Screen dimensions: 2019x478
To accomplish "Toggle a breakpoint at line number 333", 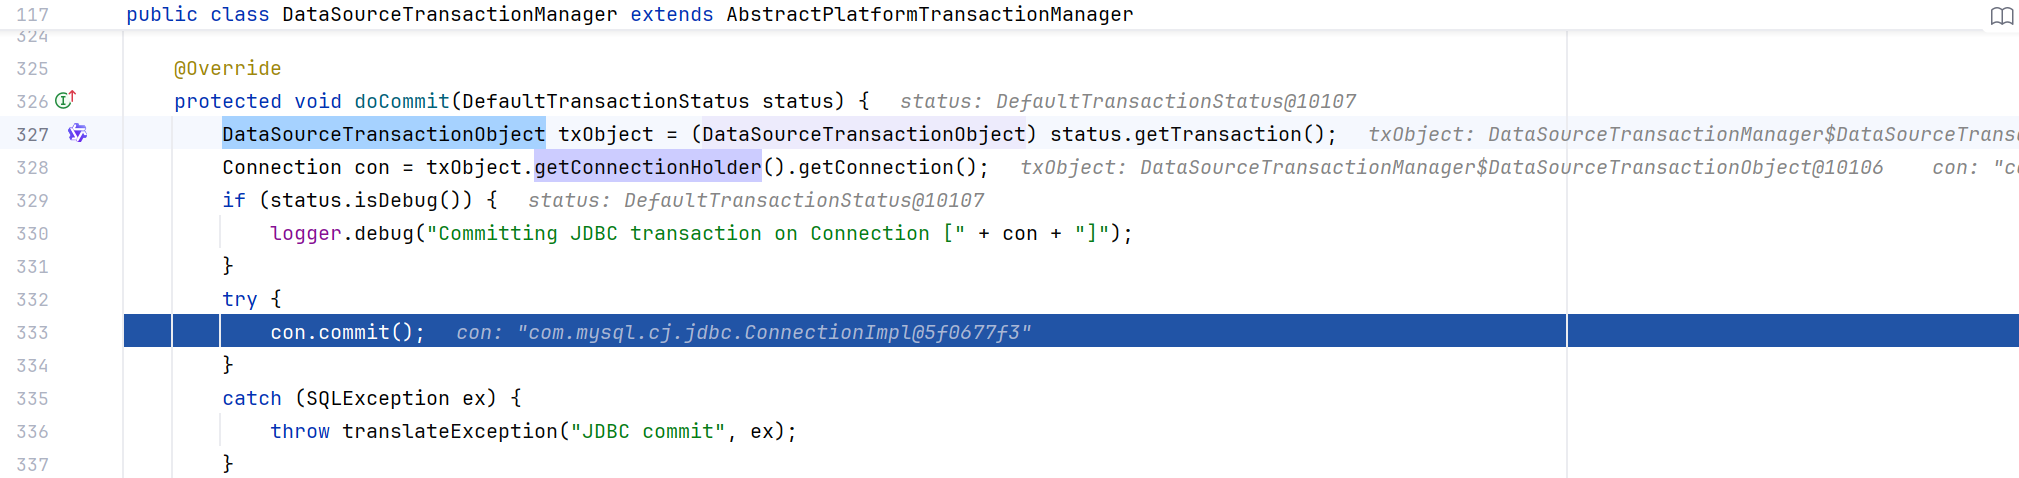I will pos(32,332).
